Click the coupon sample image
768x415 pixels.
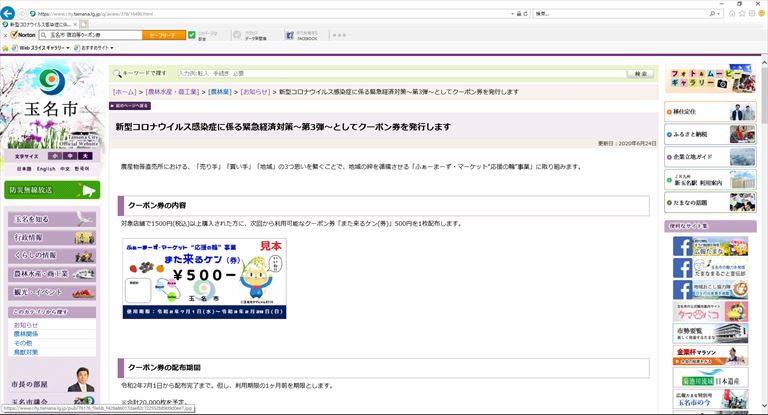click(x=204, y=278)
